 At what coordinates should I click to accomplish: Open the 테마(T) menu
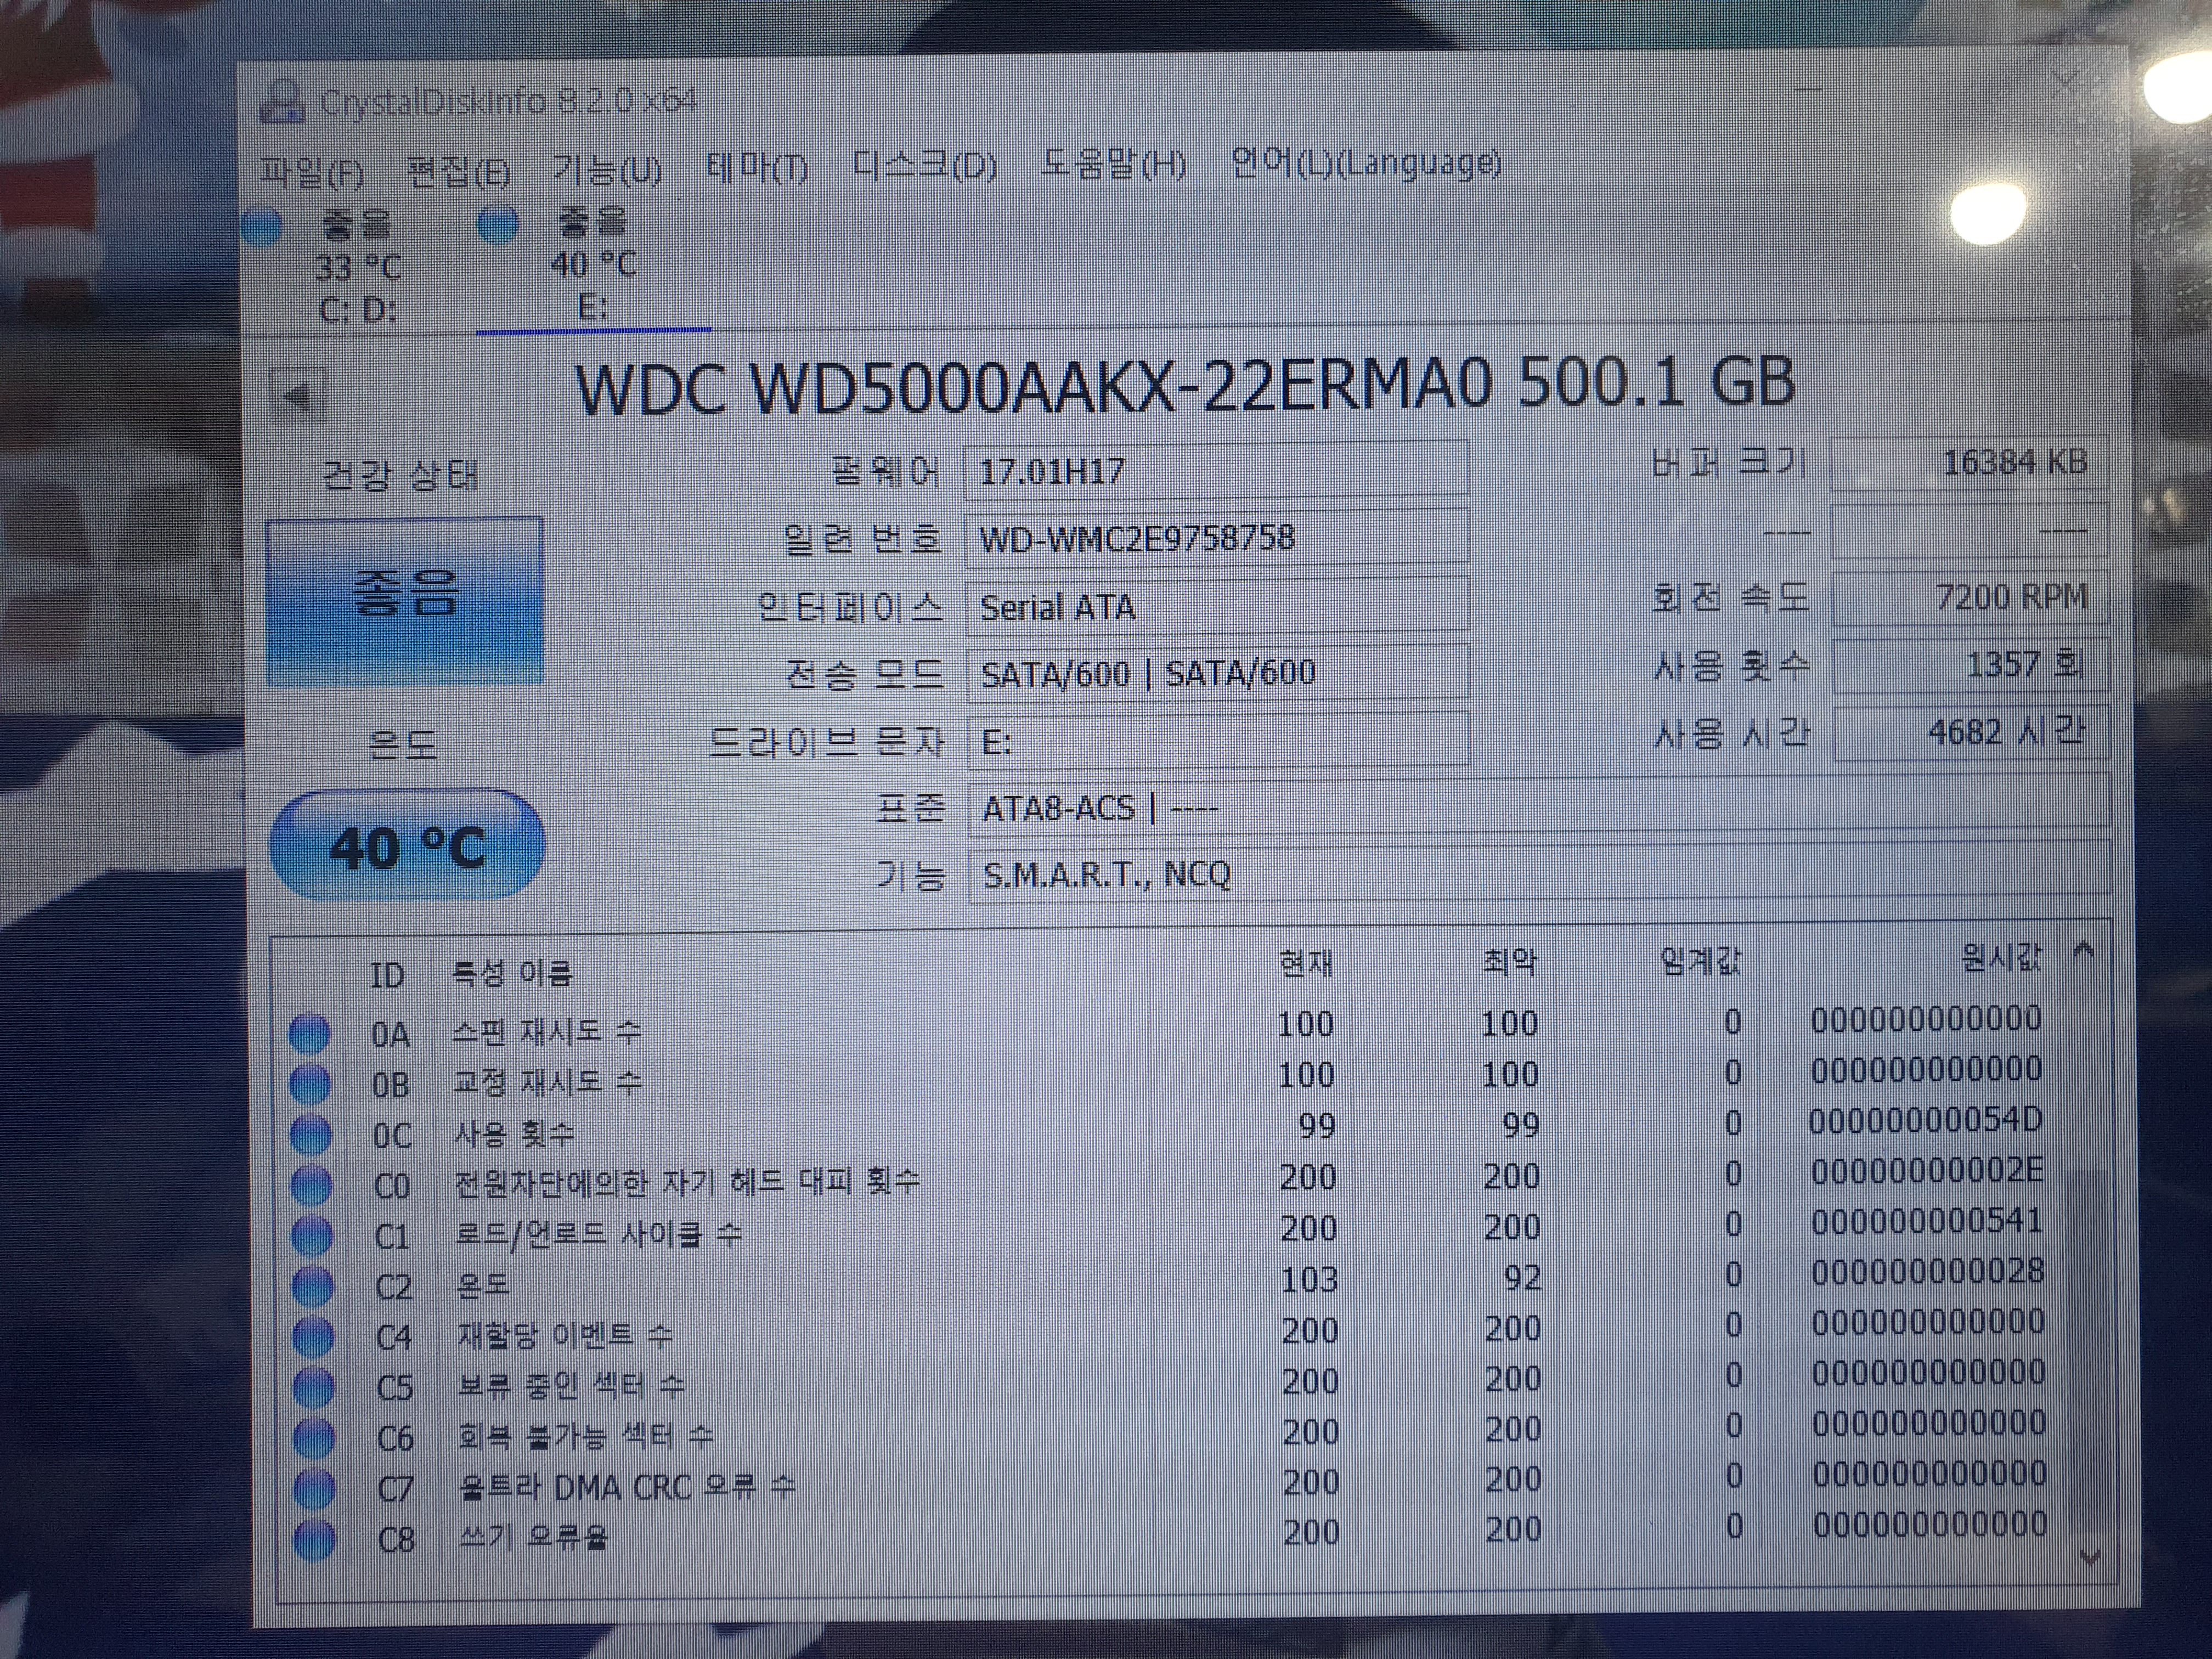point(756,168)
